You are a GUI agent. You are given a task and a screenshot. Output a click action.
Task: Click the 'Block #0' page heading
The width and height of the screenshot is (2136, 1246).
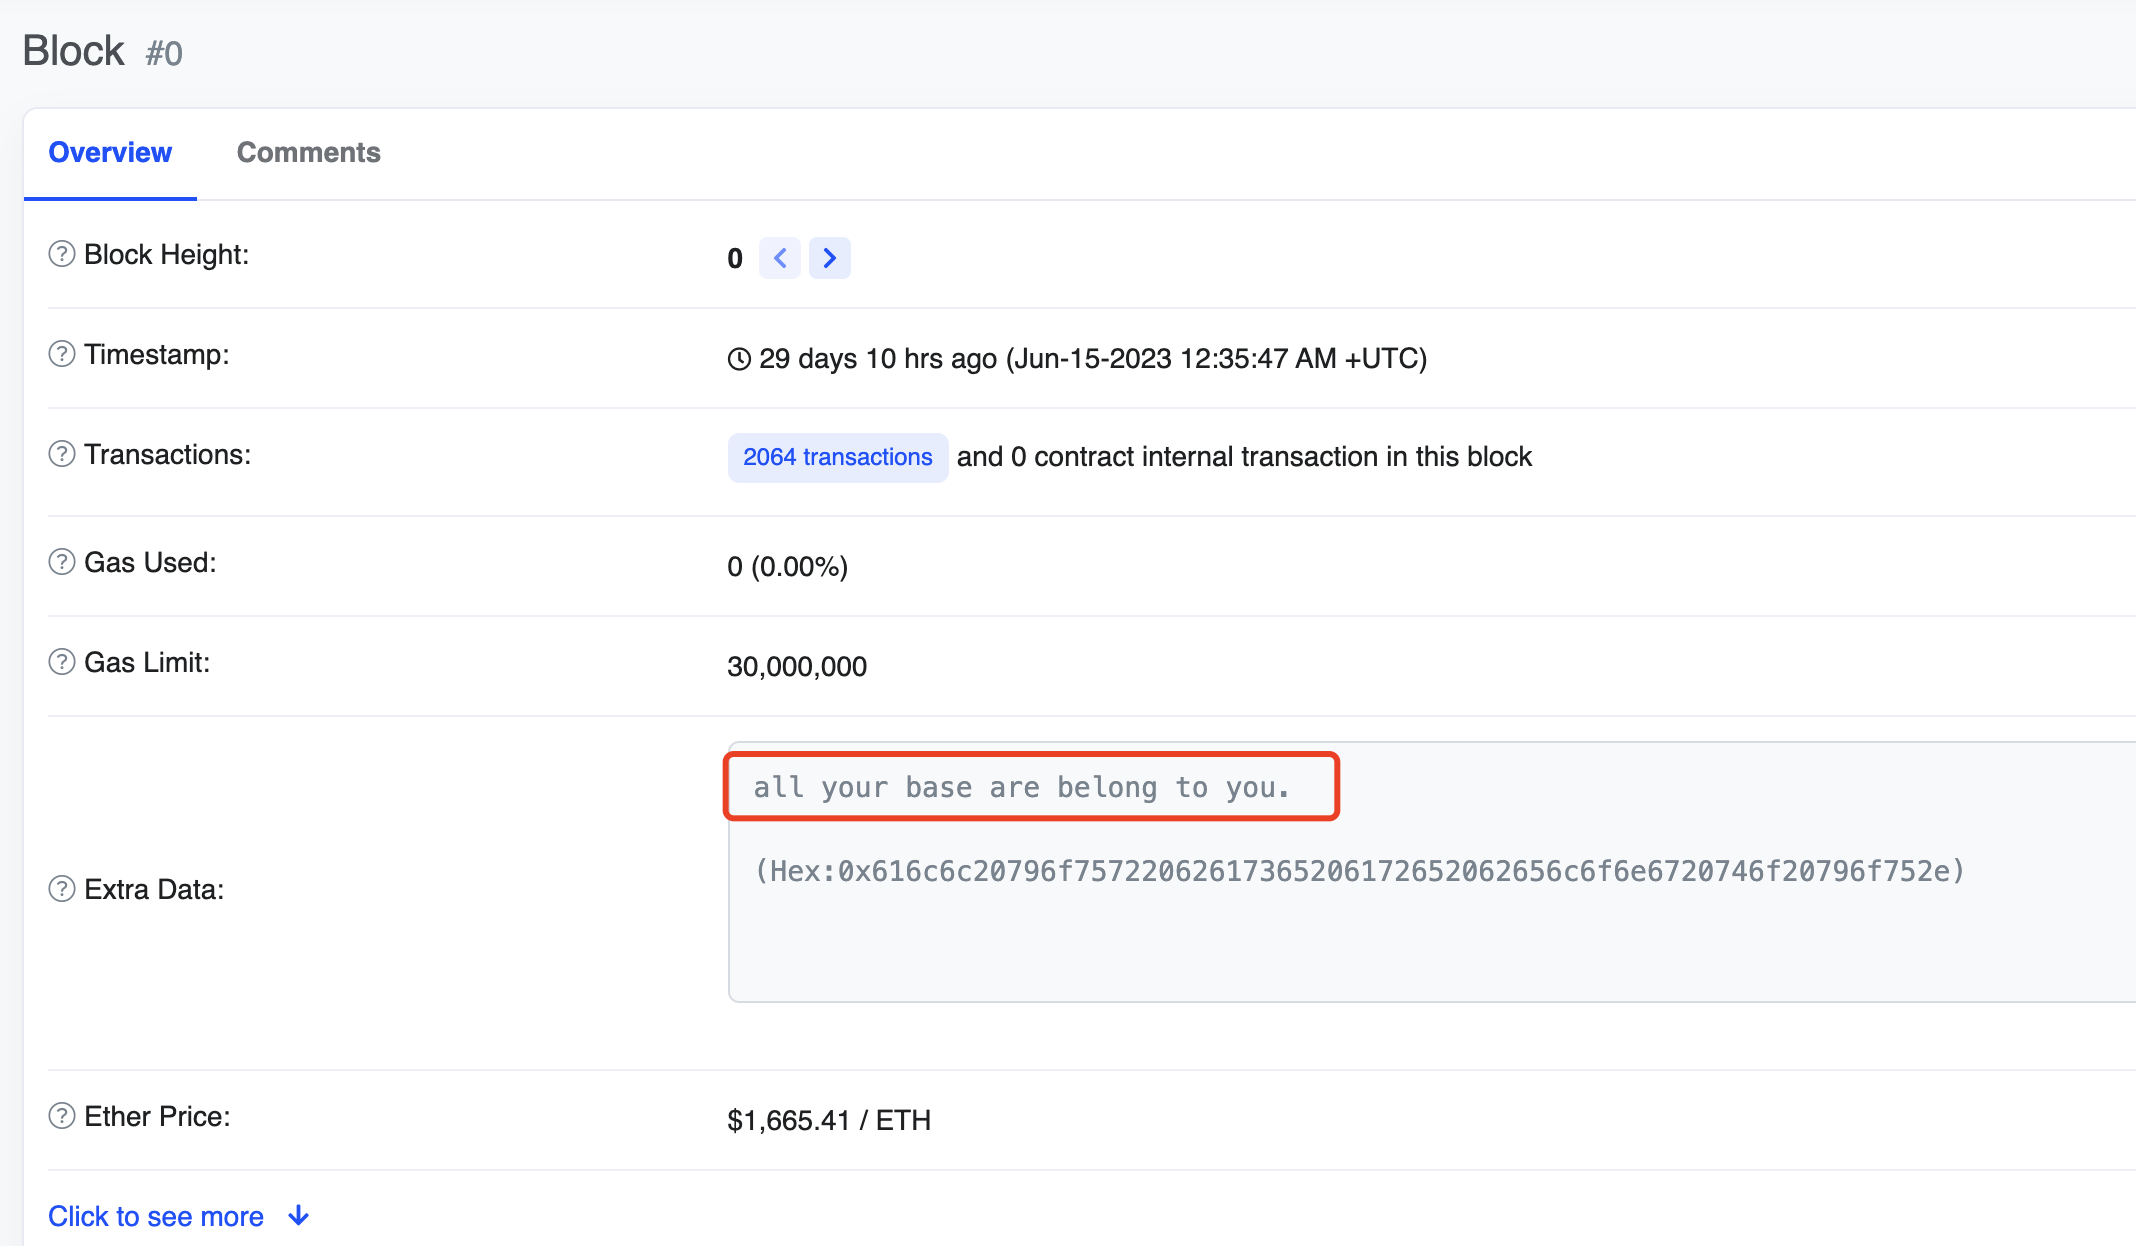(103, 51)
